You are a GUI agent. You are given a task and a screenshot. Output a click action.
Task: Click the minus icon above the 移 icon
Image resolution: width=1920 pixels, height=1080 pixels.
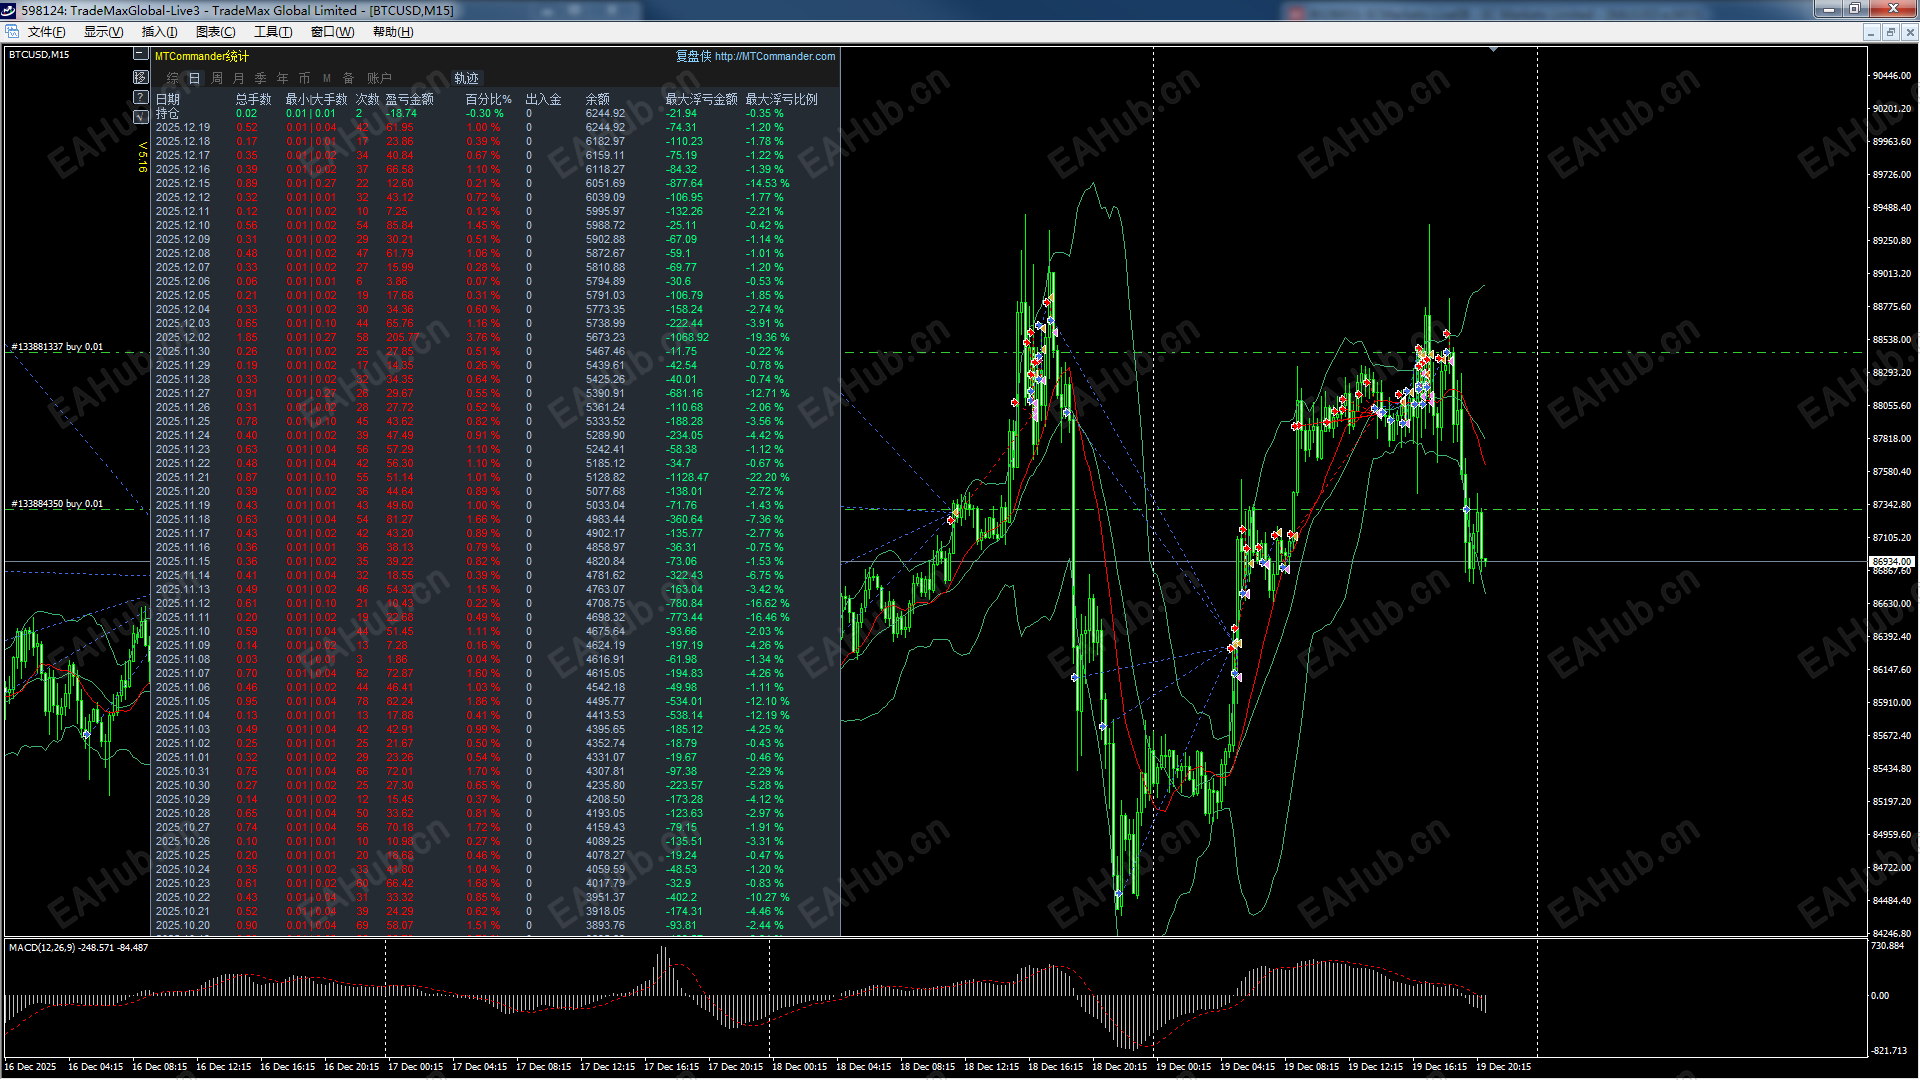pos(141,53)
